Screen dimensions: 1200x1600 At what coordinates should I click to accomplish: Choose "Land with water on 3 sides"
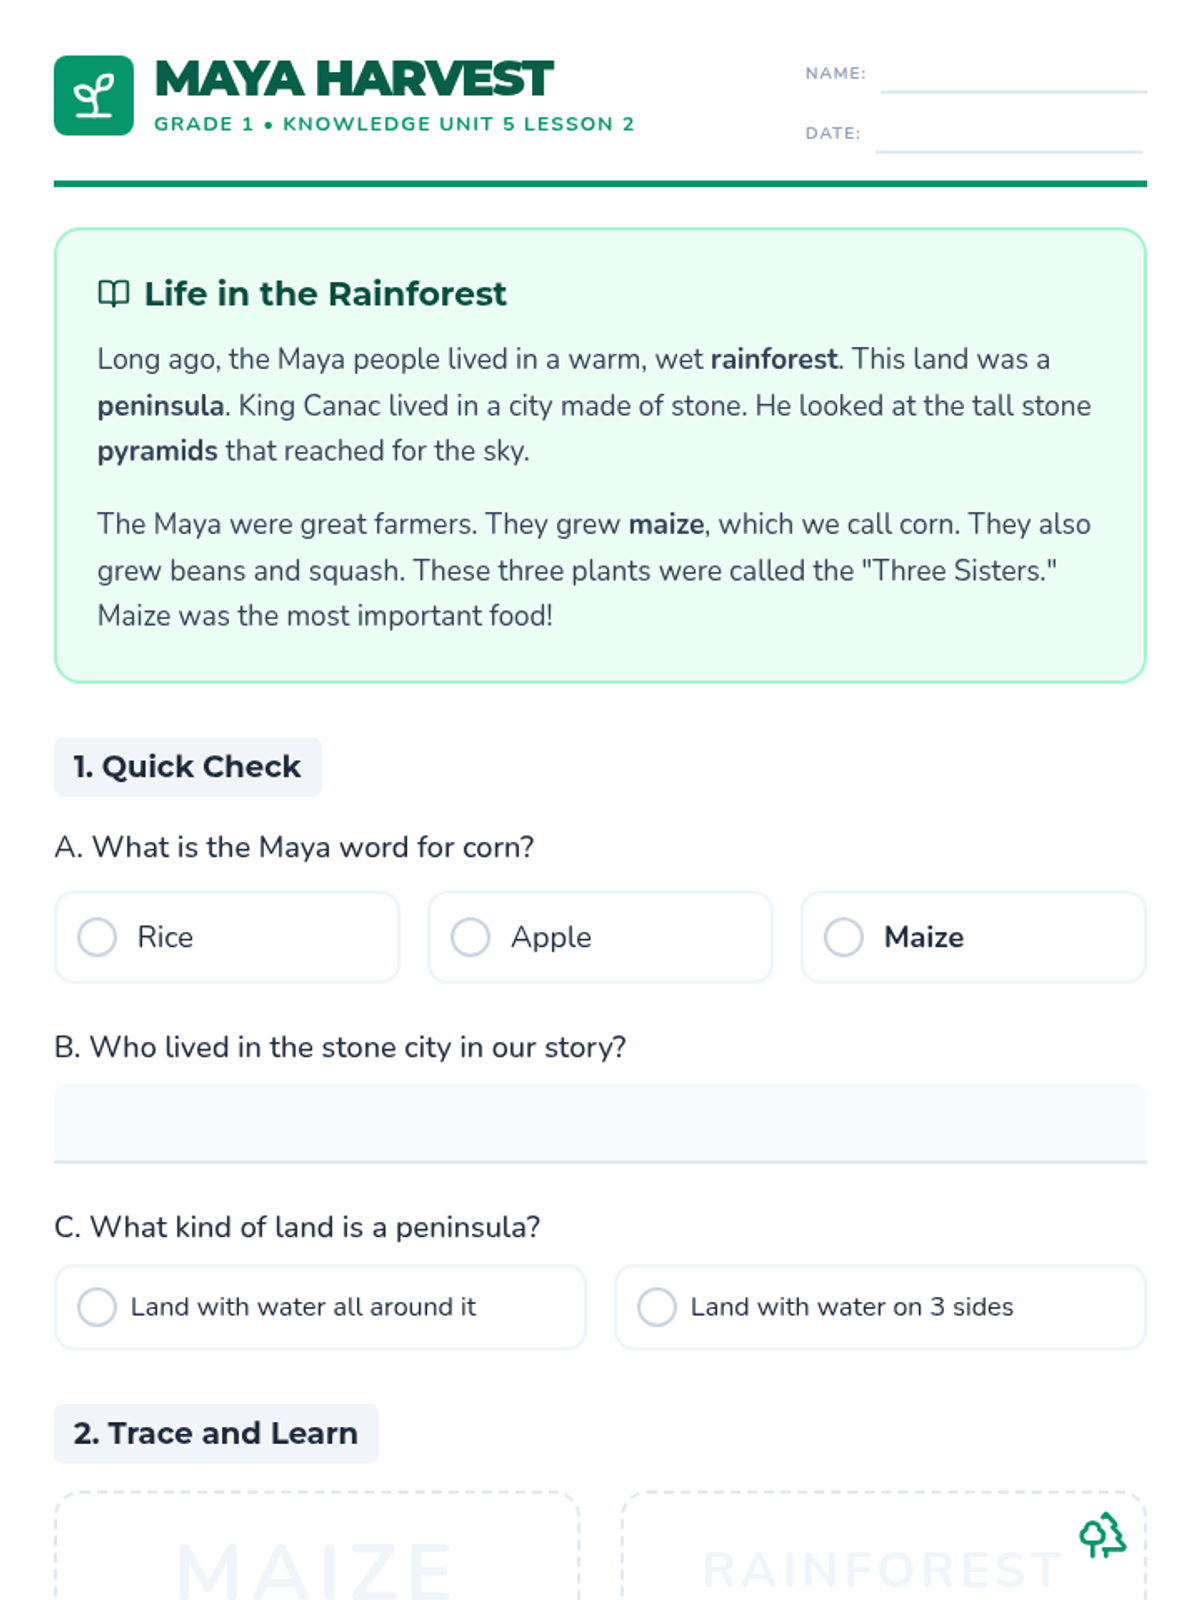pos(657,1307)
